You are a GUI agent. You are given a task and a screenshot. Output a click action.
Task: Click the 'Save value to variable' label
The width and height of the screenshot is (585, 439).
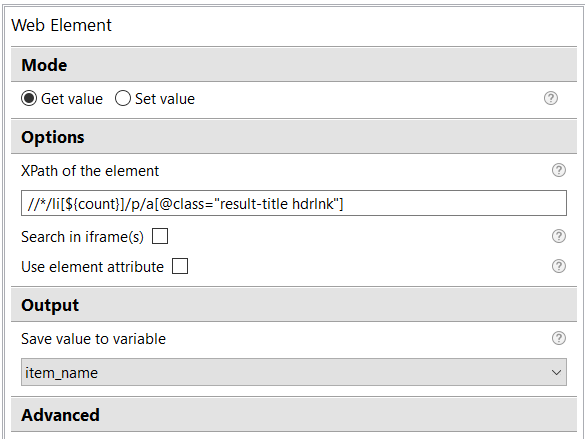pos(93,339)
